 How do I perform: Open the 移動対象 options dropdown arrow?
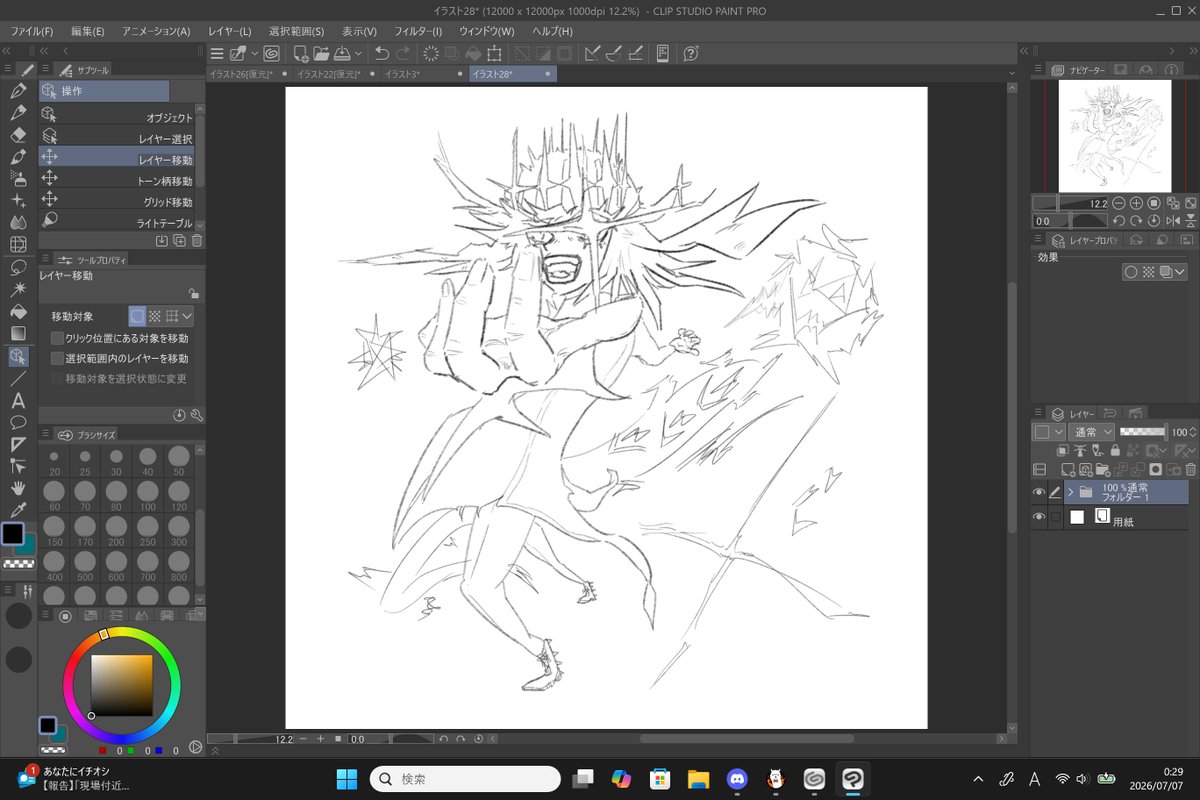pyautogui.click(x=188, y=316)
